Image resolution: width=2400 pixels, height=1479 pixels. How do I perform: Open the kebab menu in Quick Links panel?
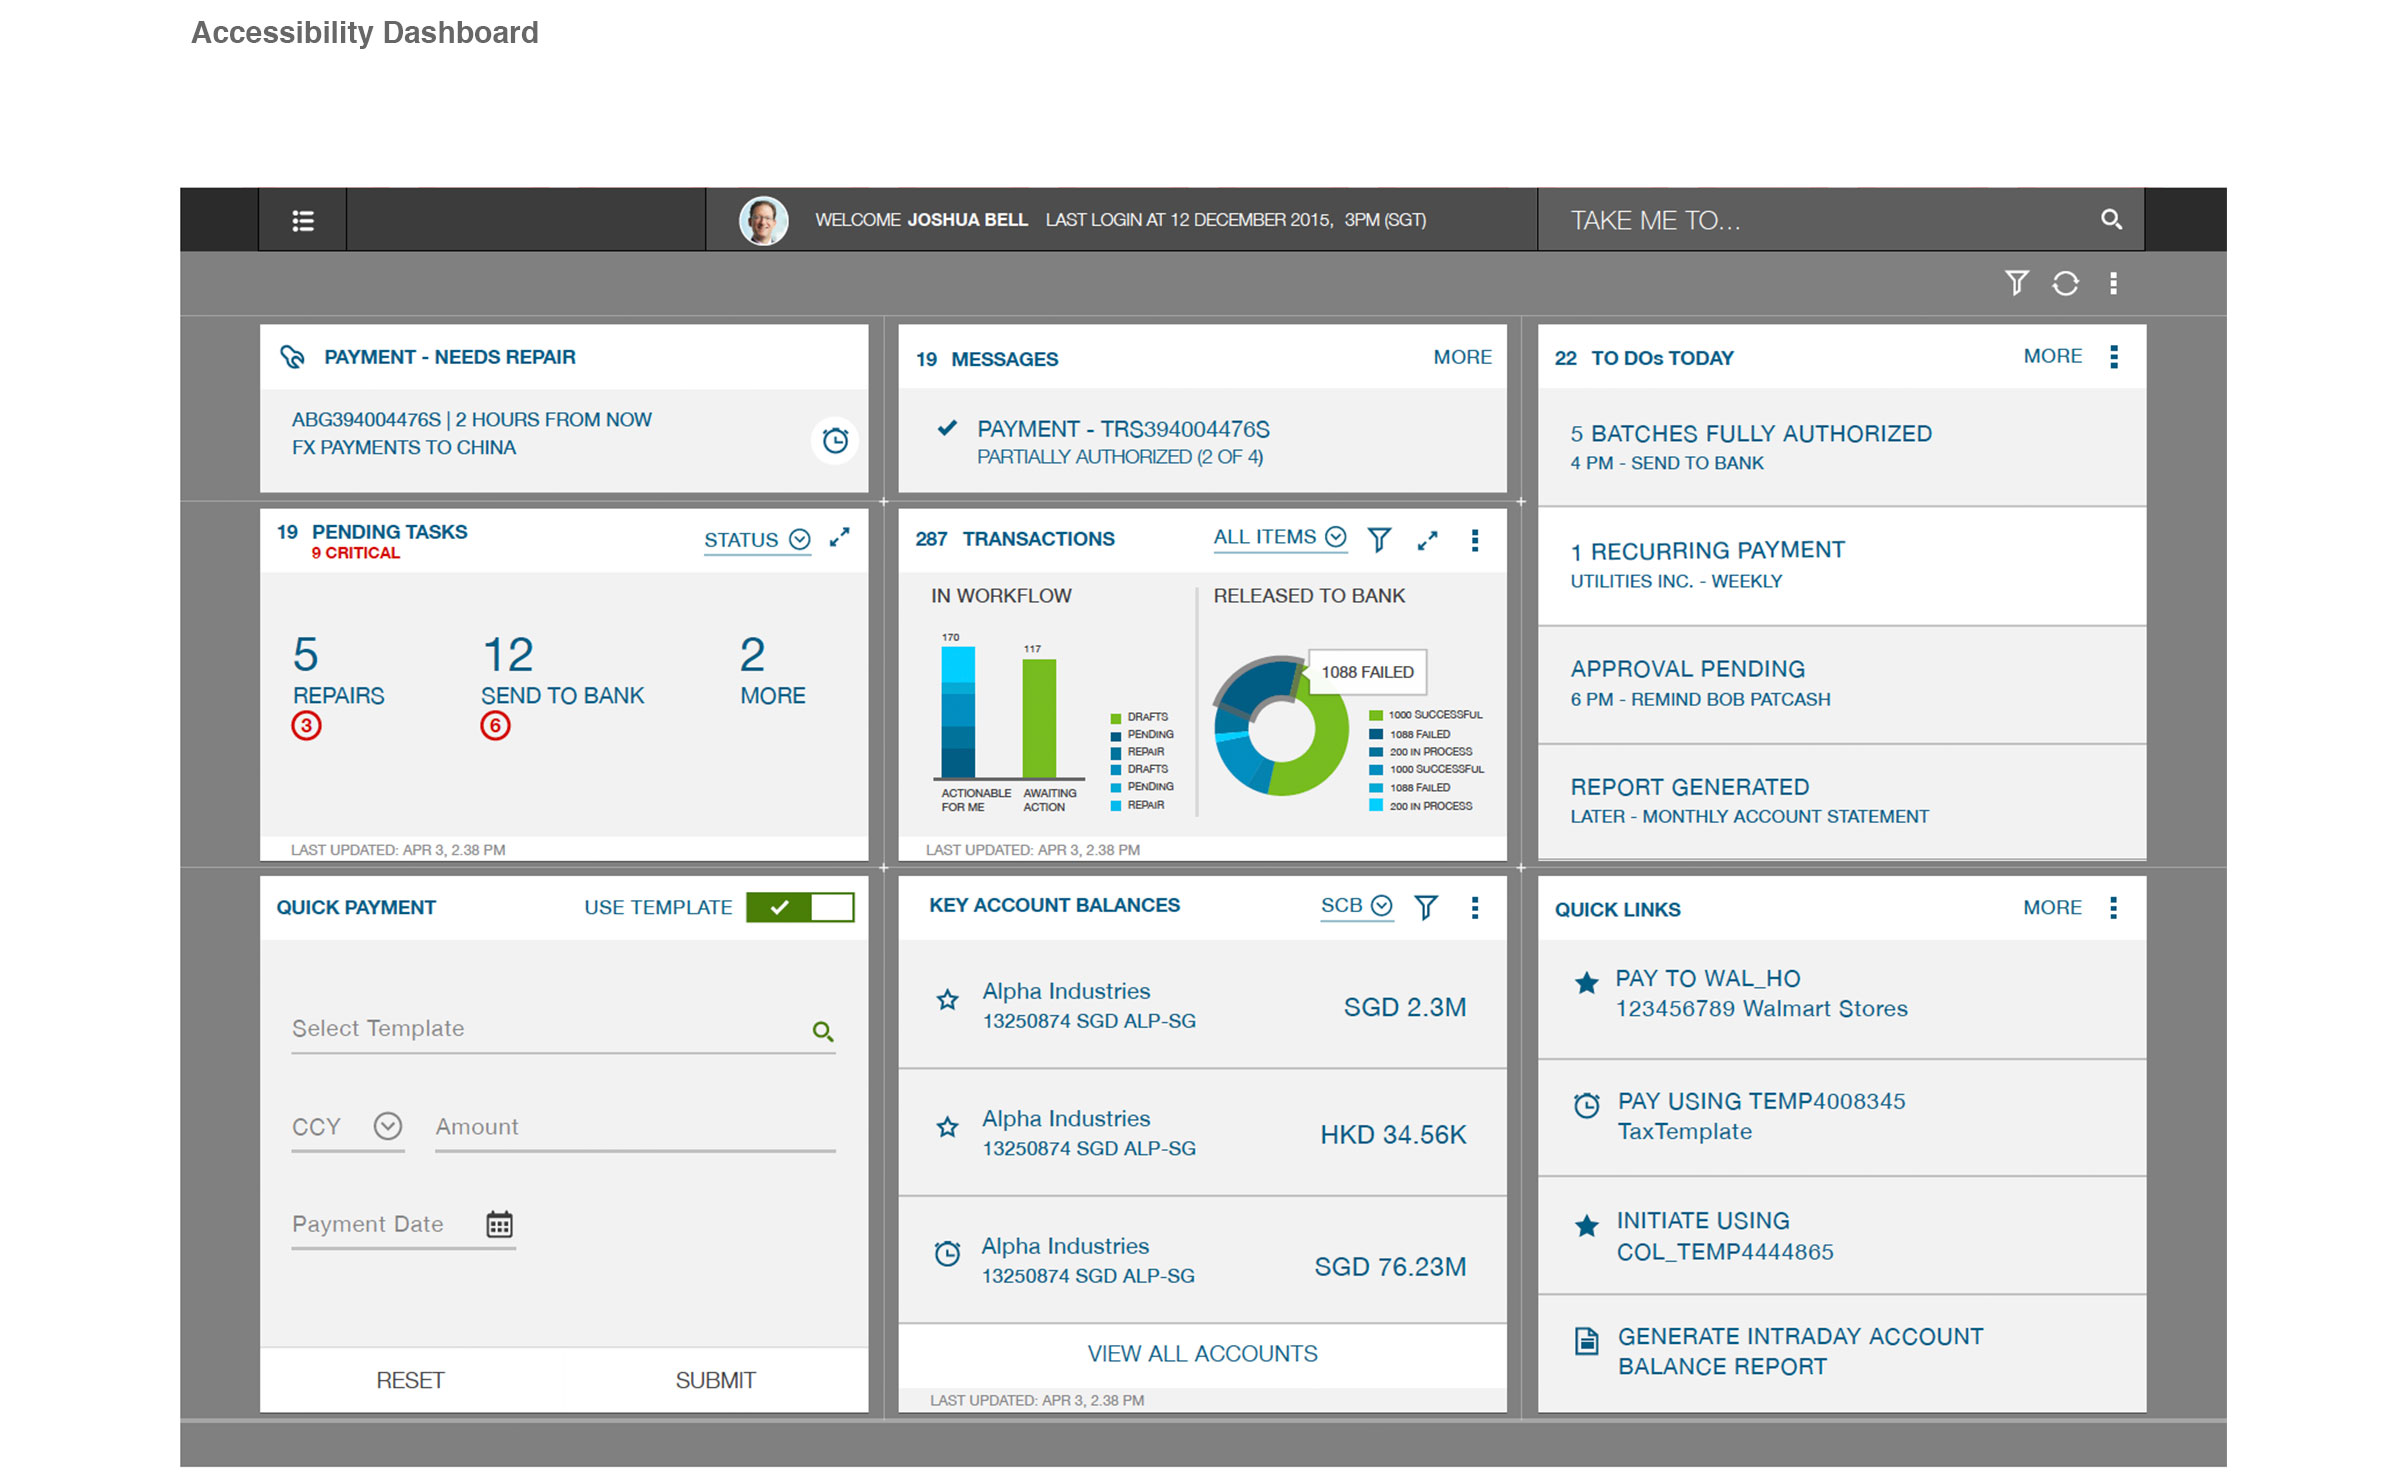click(x=2114, y=908)
